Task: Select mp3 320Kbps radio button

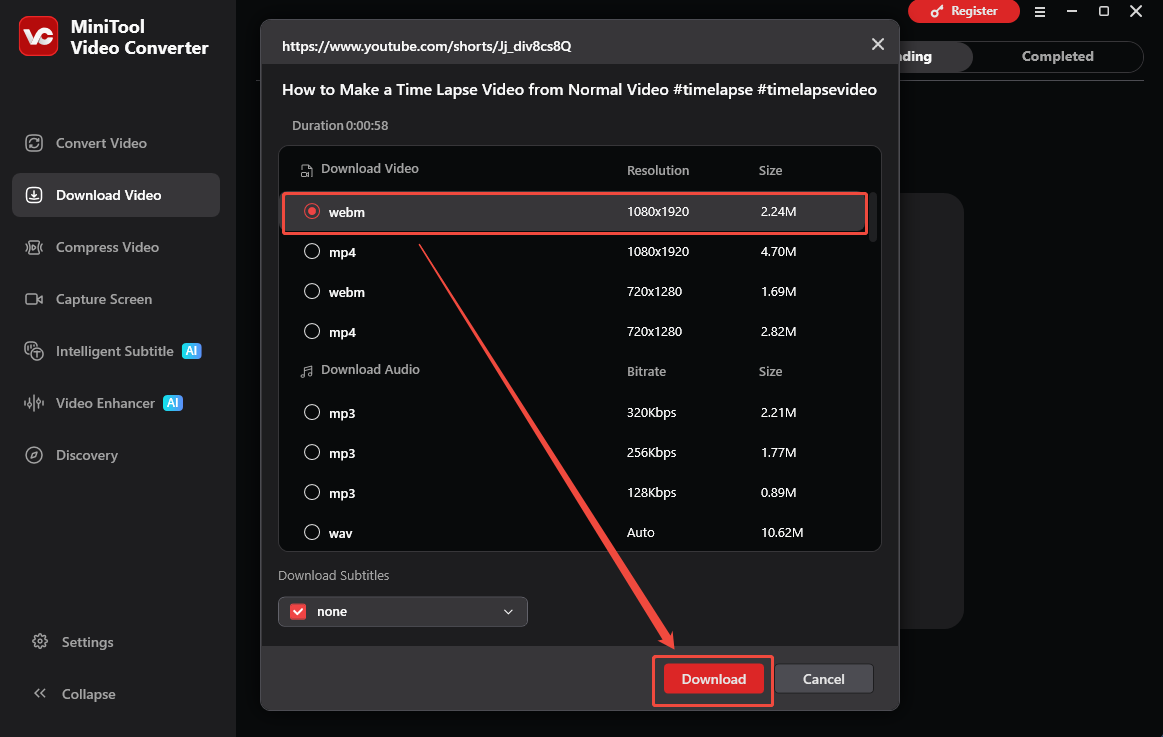Action: tap(312, 412)
